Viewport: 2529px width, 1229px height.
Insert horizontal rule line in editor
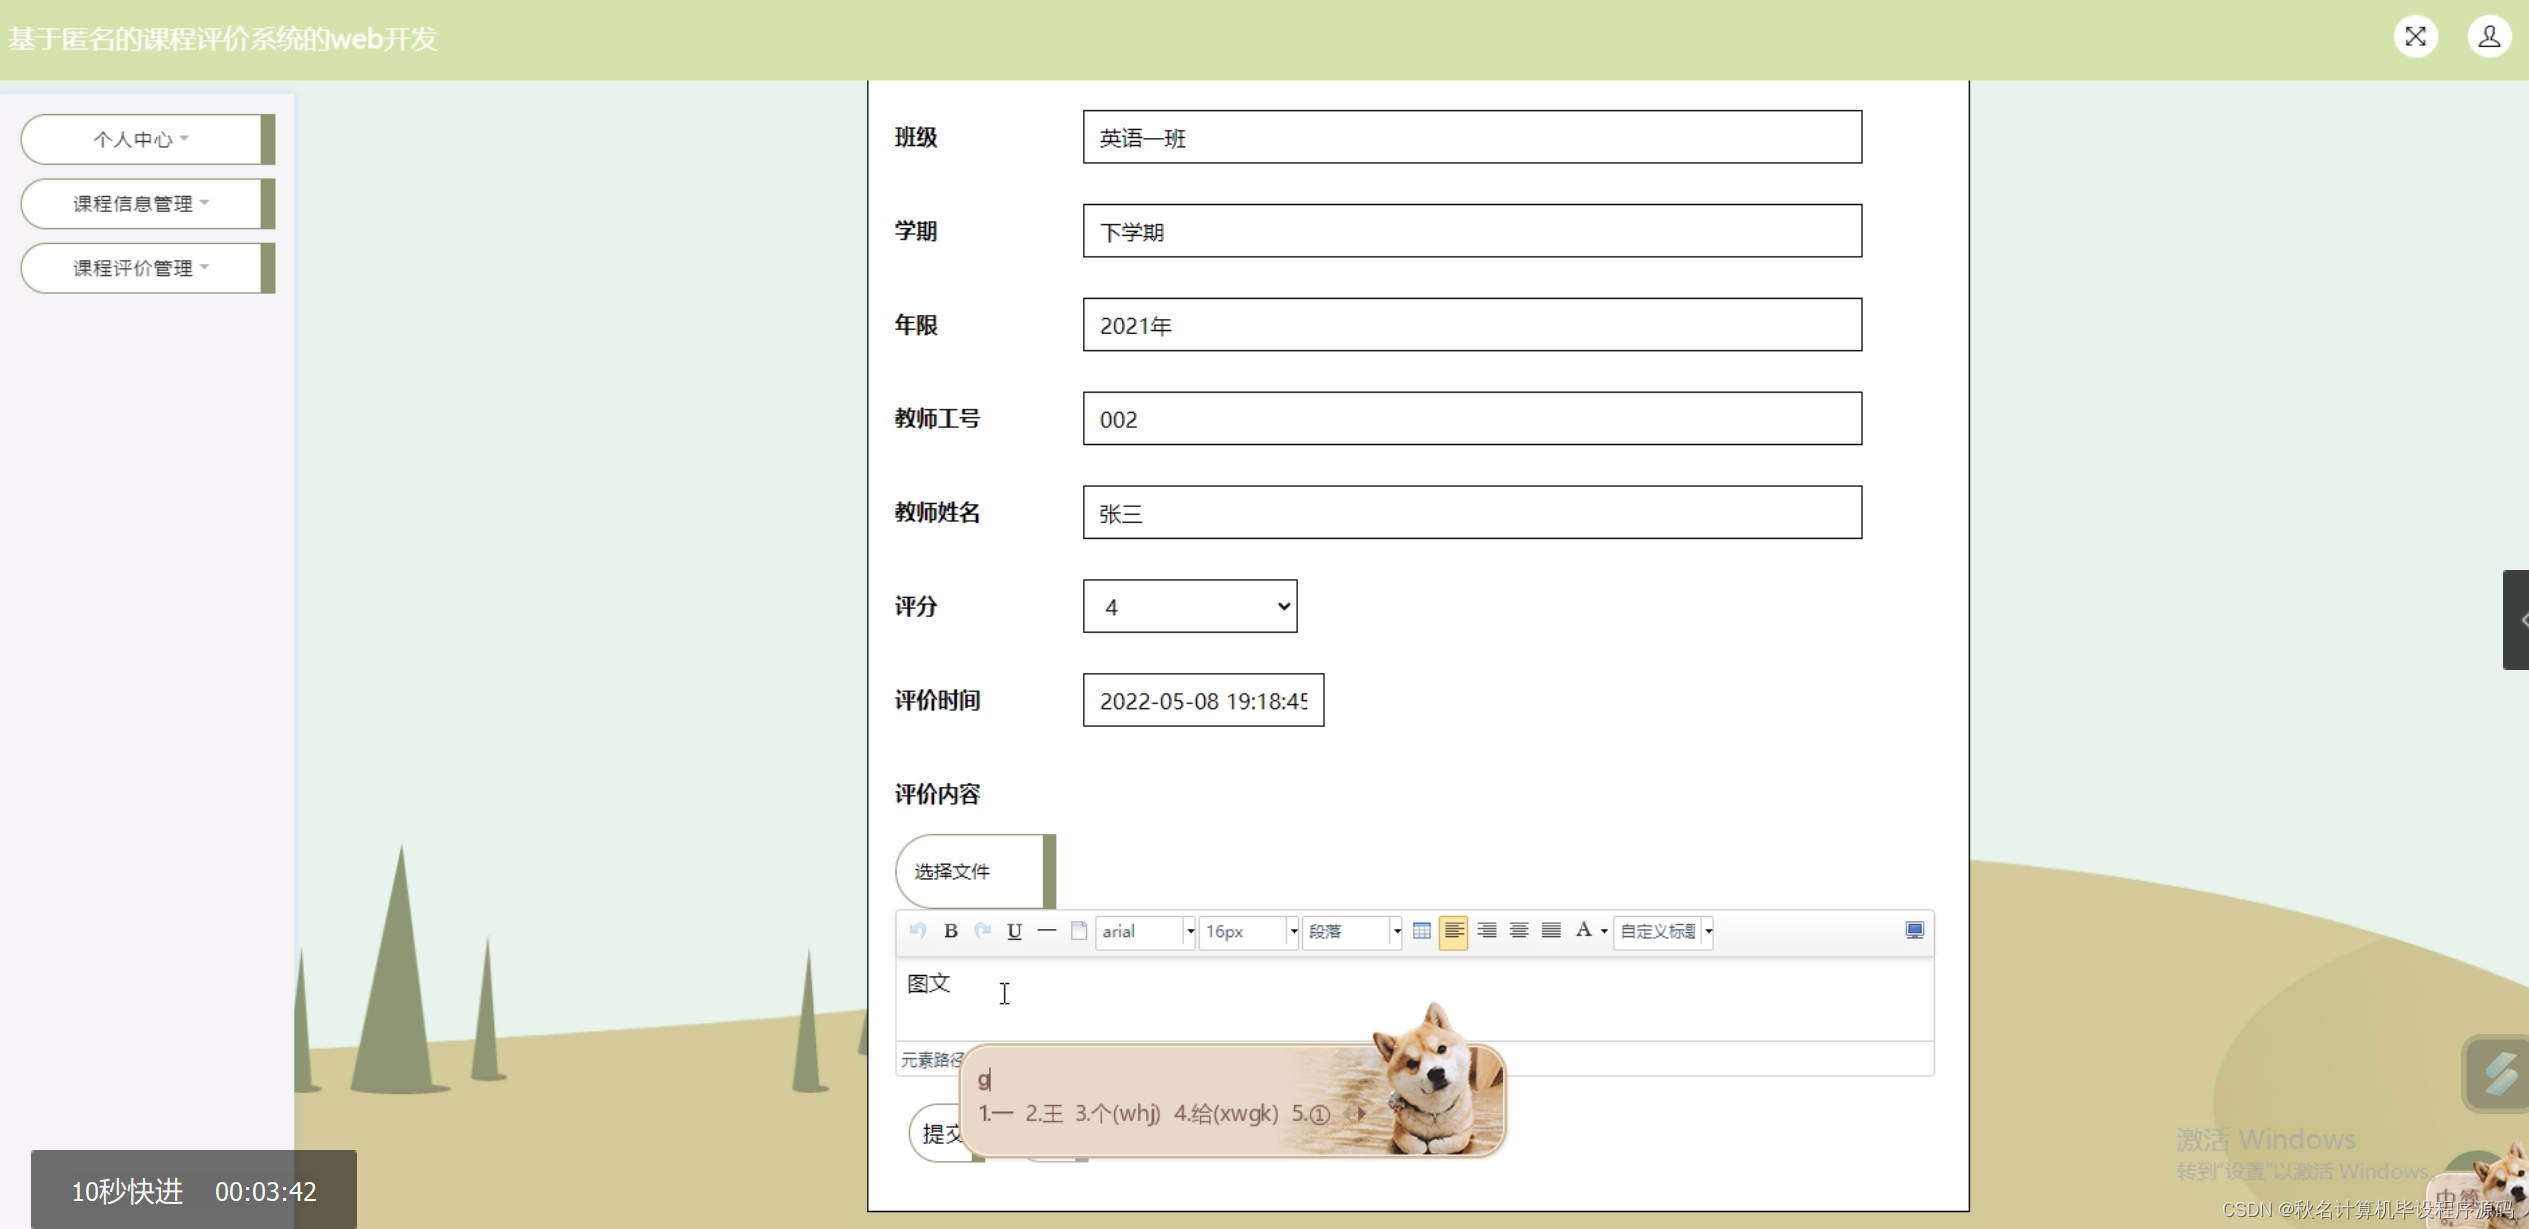point(1046,931)
